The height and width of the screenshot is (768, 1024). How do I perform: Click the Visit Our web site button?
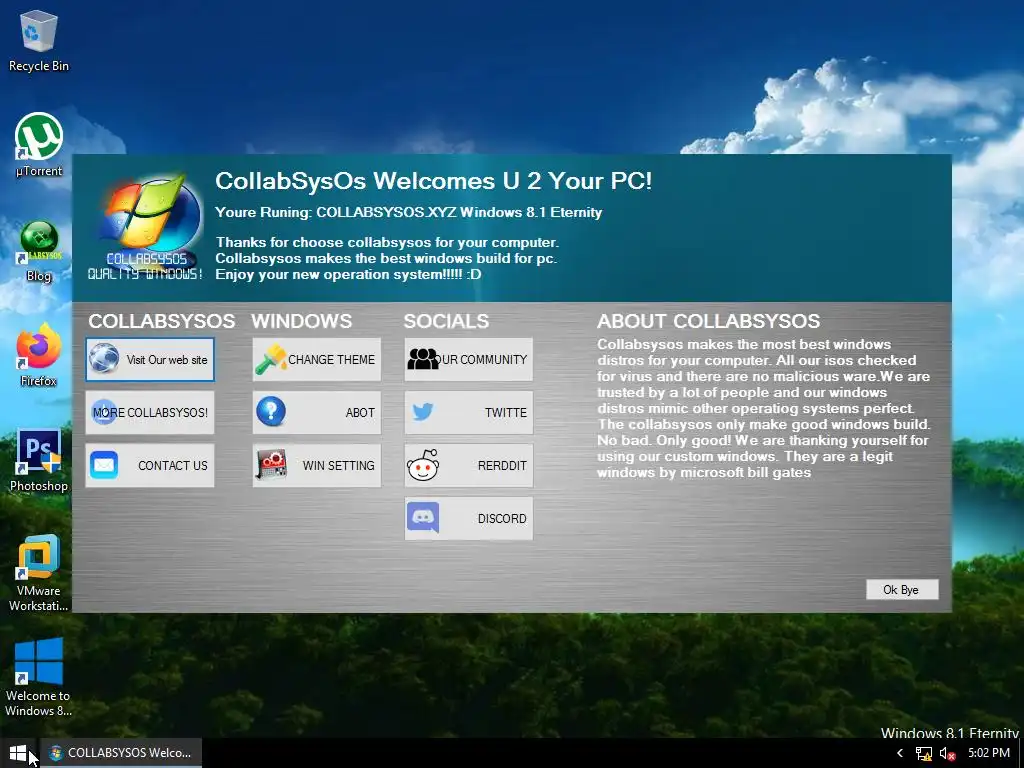click(150, 359)
